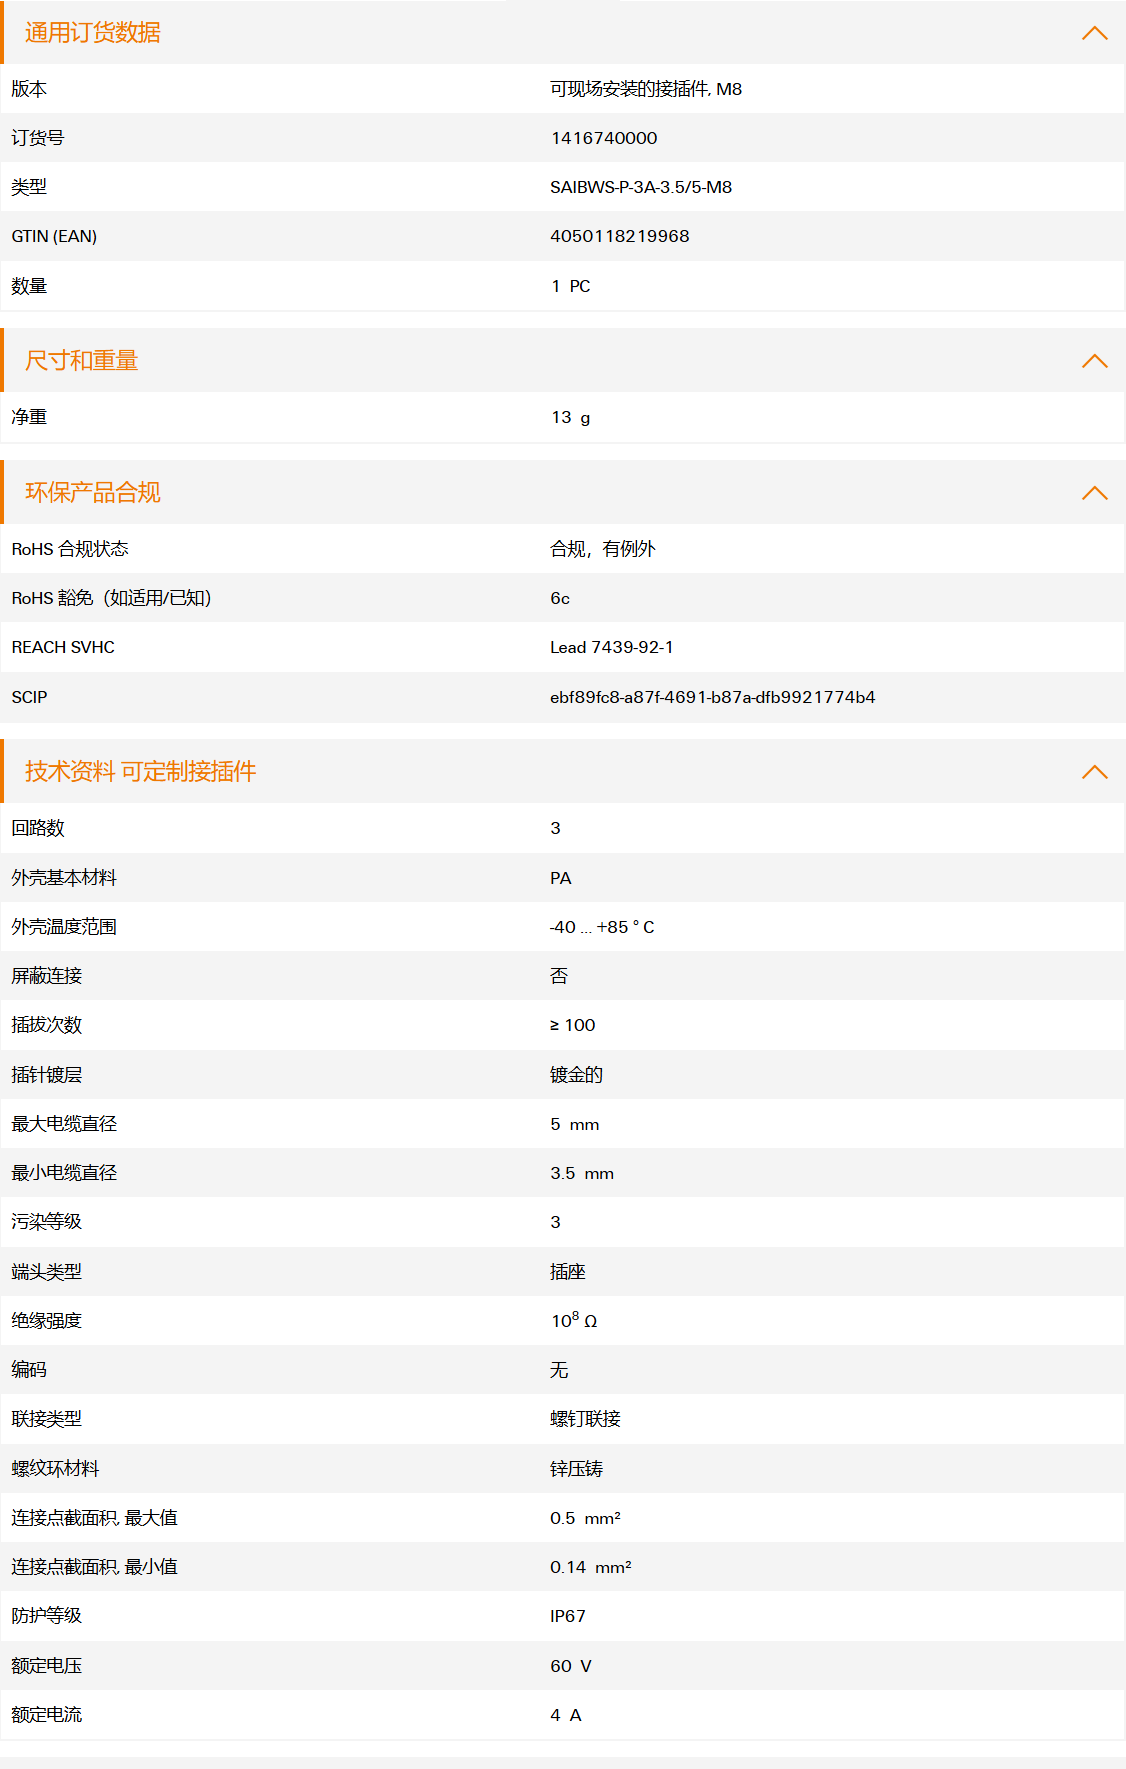Click the REACH SVHC label
Viewport: 1126px width, 1769px height.
coord(63,647)
